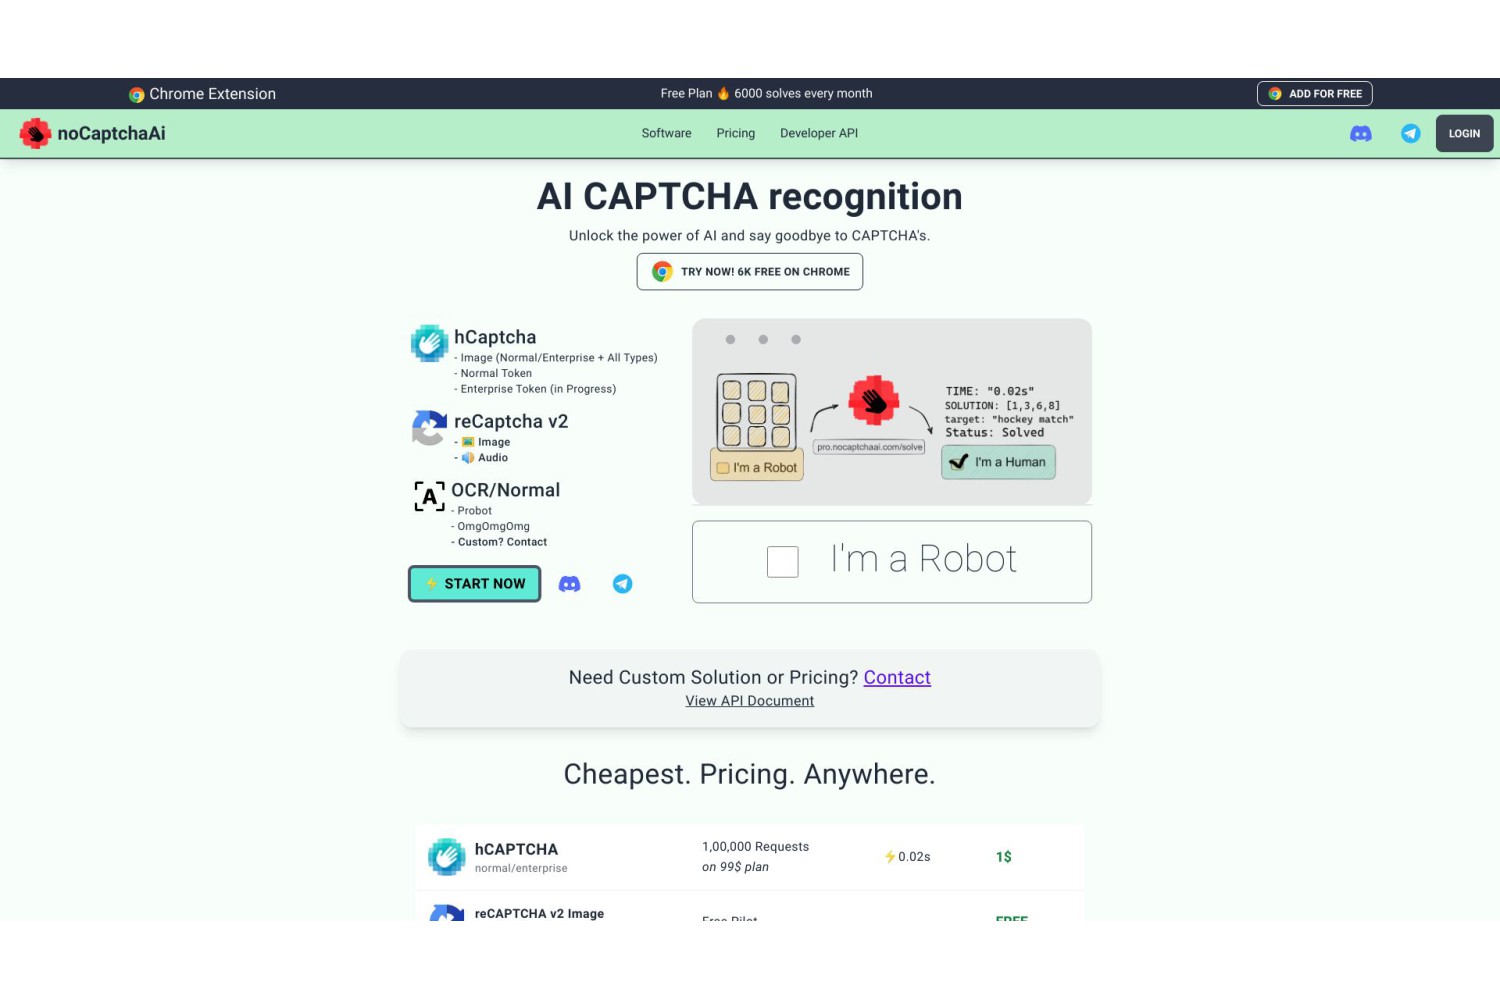Click the reCaptcha v2 logo icon

click(429, 428)
